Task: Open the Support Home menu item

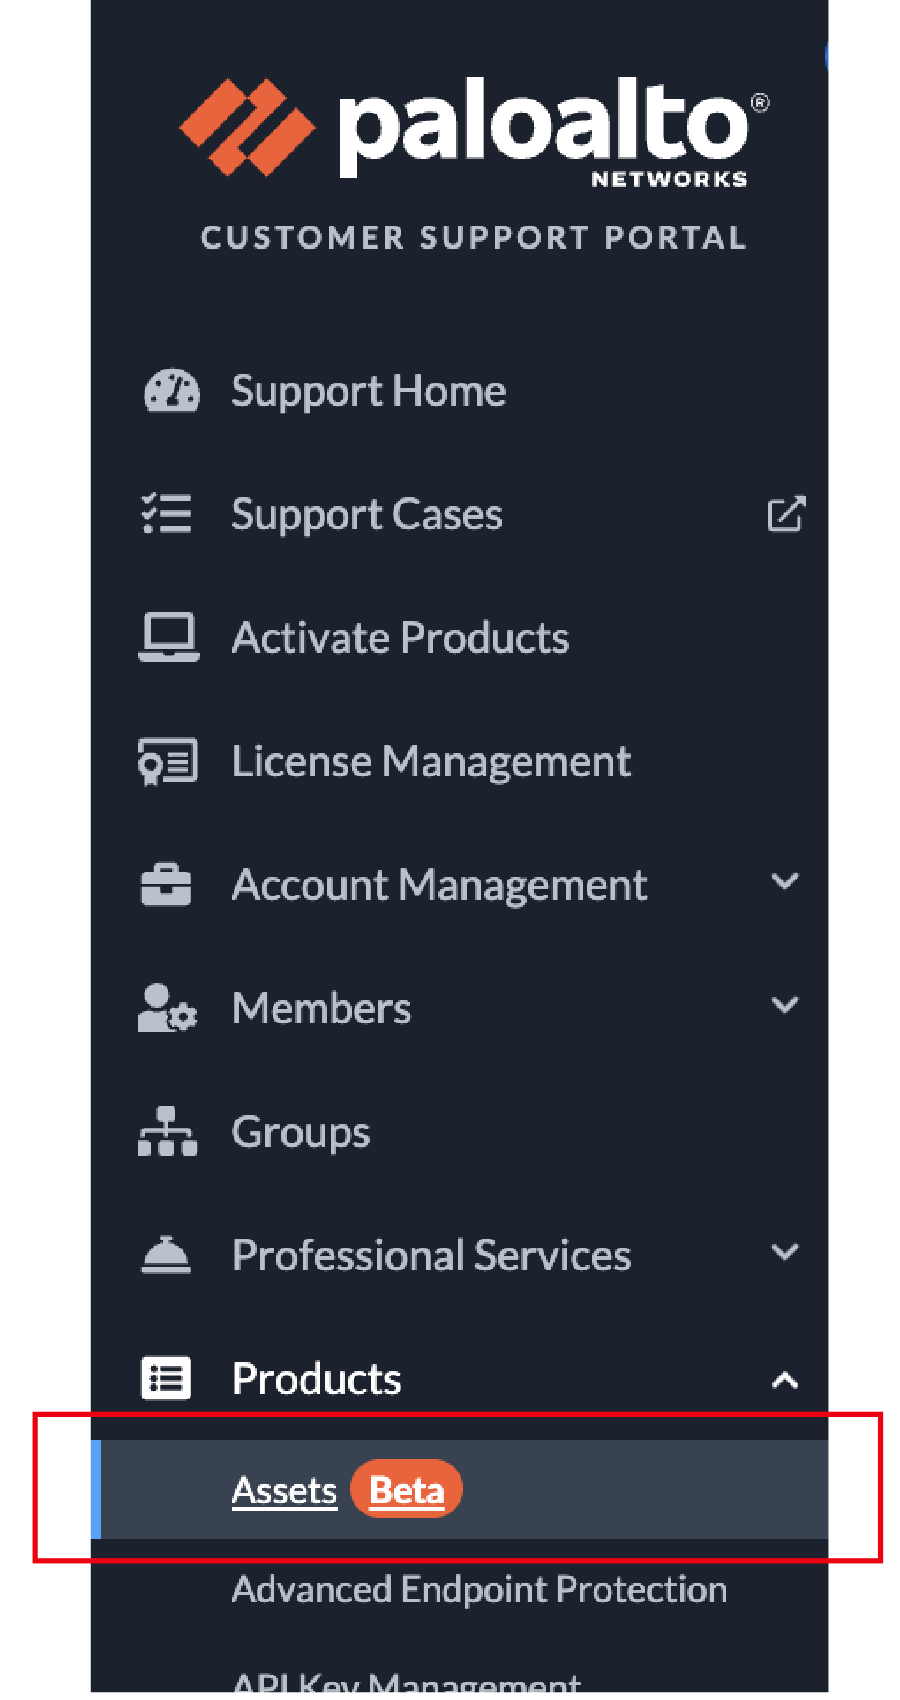Action: point(368,391)
